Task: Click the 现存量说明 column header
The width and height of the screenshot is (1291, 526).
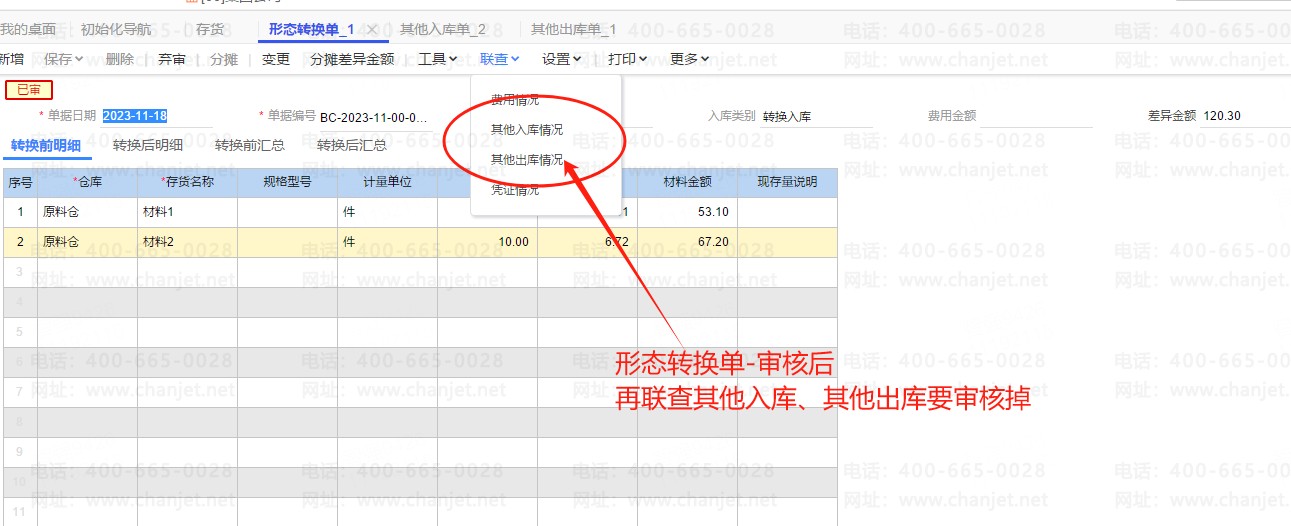Action: pyautogui.click(x=788, y=183)
